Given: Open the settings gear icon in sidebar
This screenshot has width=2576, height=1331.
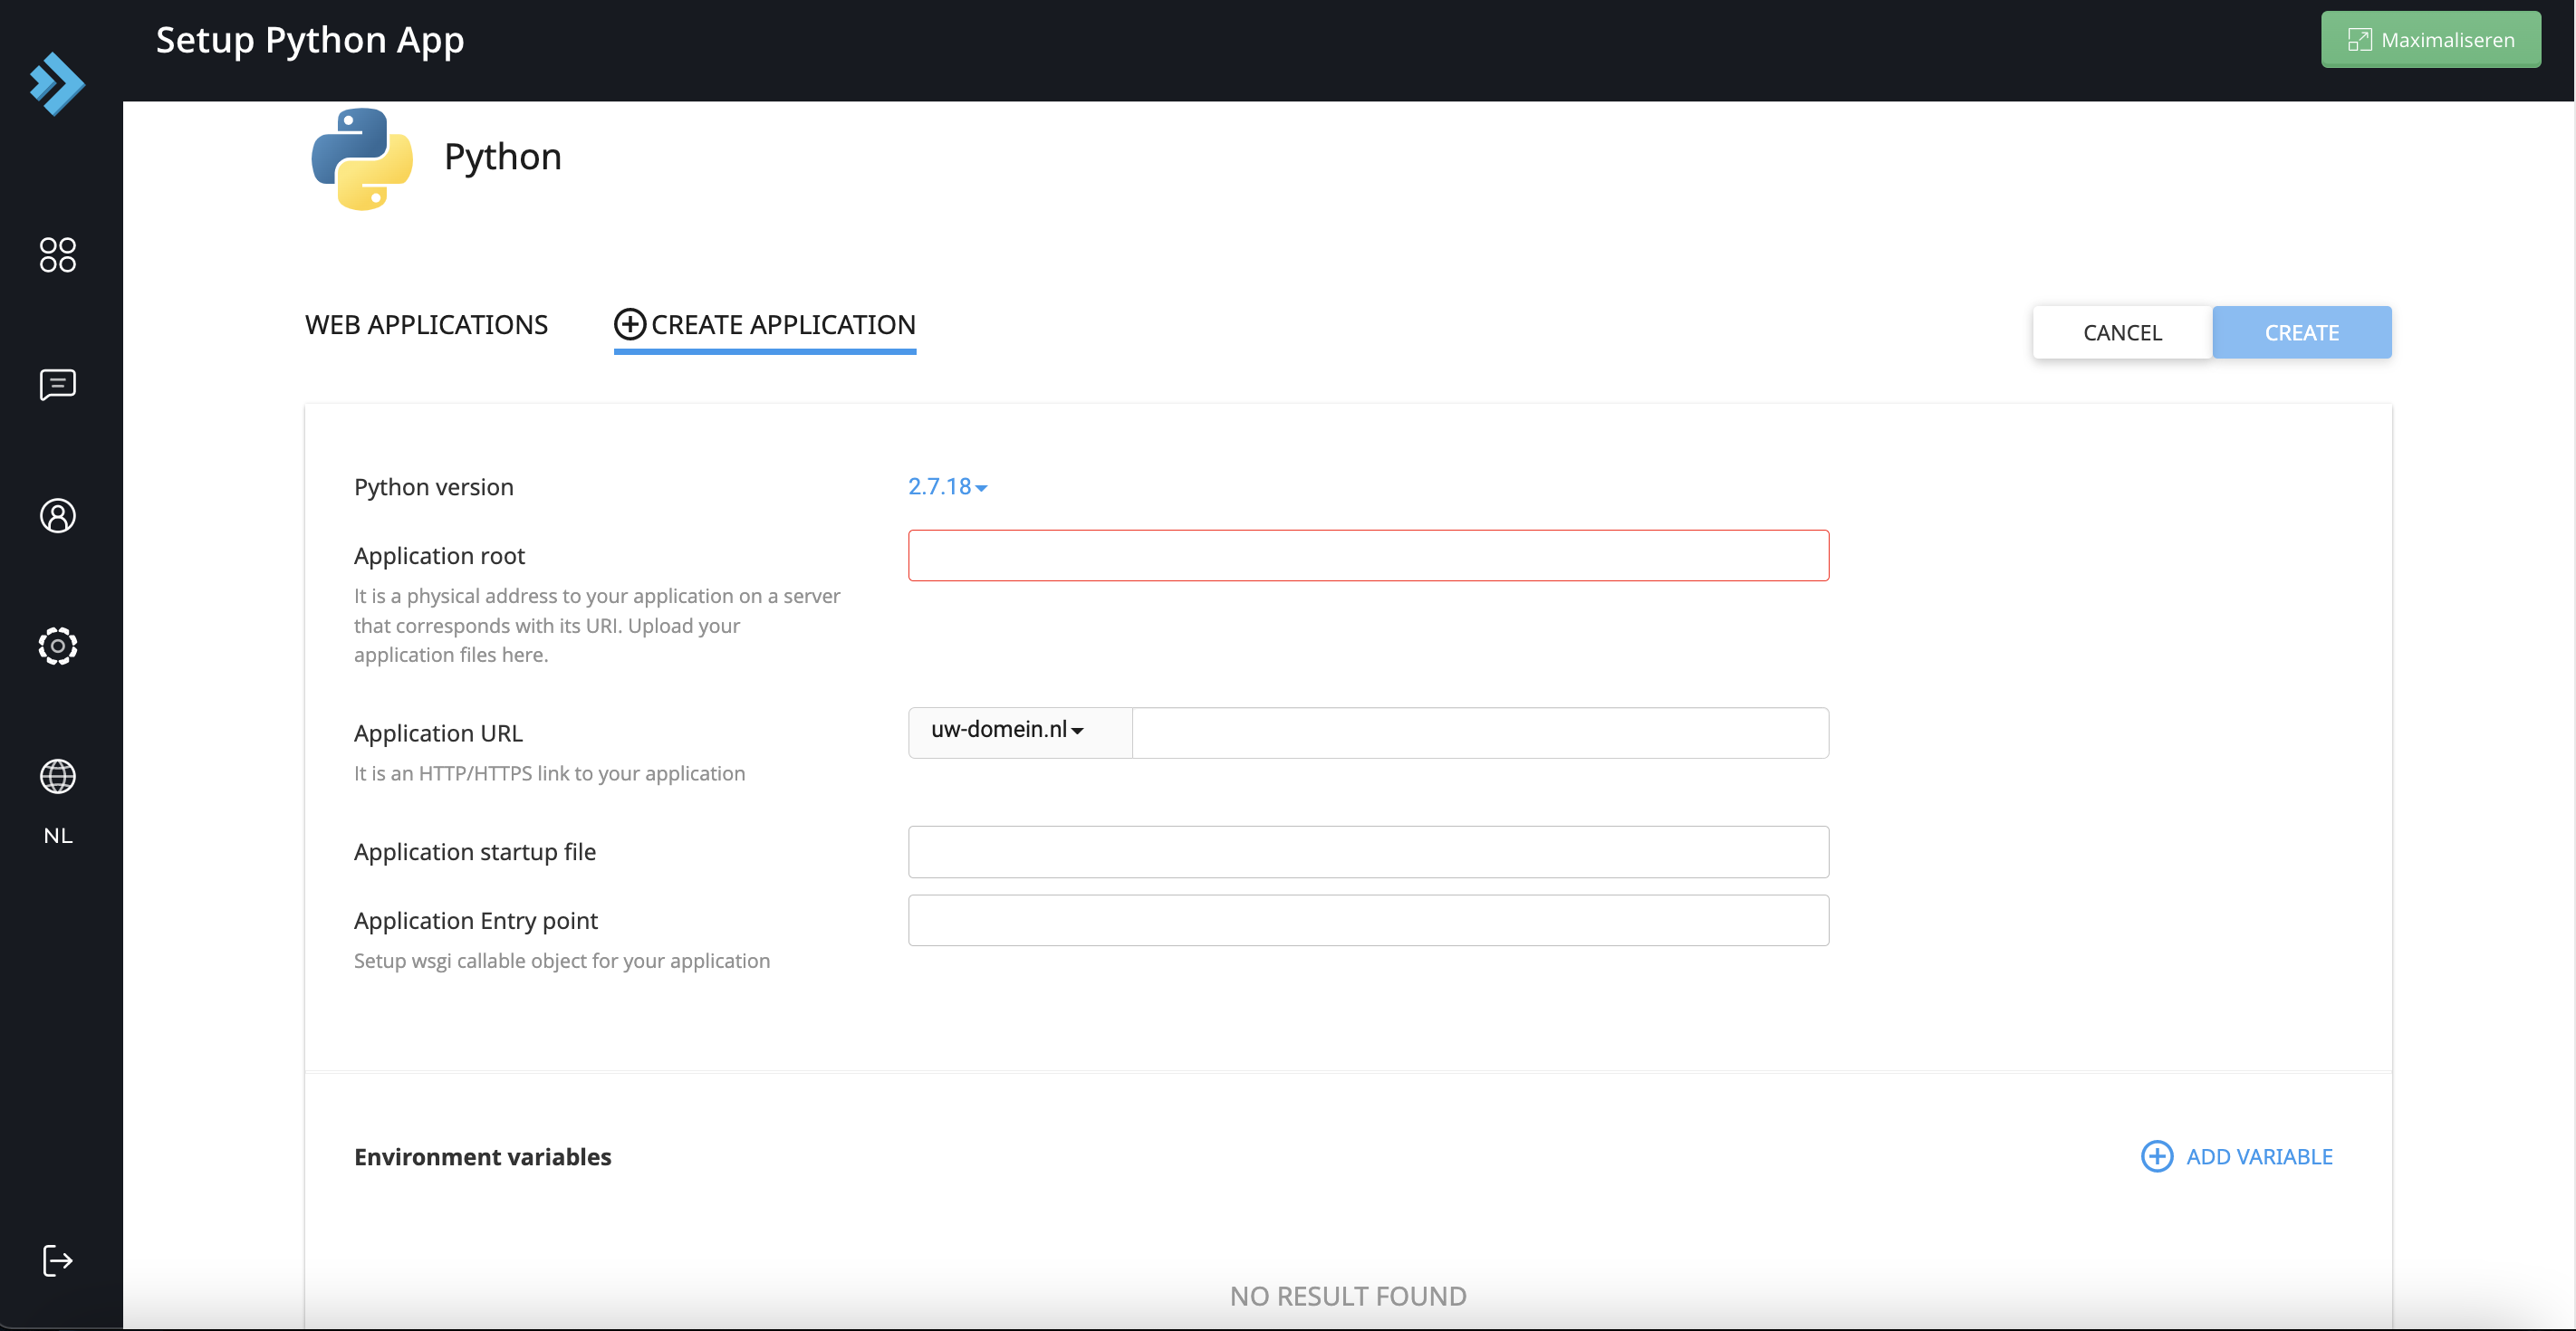Looking at the screenshot, I should (57, 646).
